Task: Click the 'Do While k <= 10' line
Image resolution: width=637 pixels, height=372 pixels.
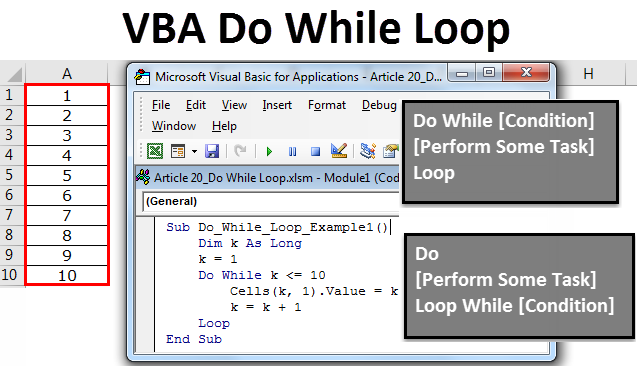Action: pyautogui.click(x=262, y=275)
